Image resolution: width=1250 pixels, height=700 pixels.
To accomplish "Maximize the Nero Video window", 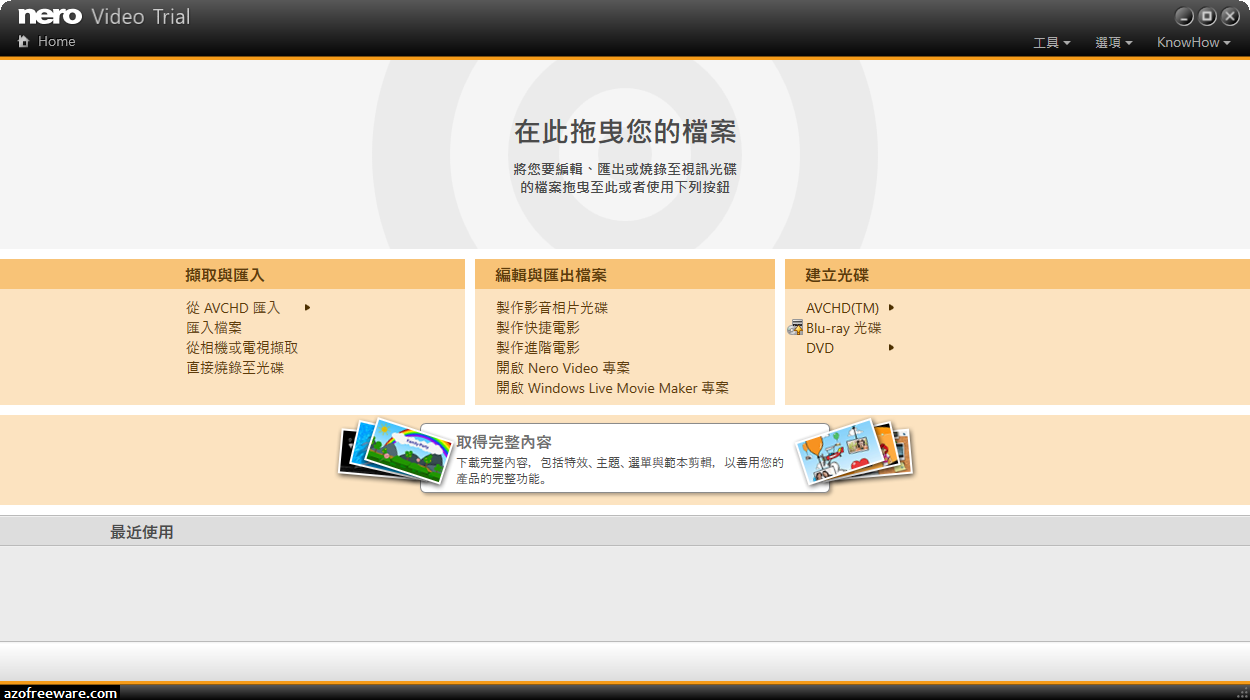I will pos(1207,16).
